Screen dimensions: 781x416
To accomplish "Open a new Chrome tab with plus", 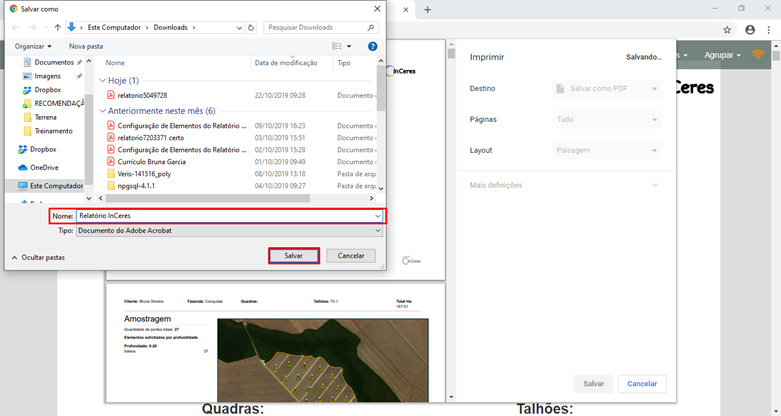I will [427, 9].
